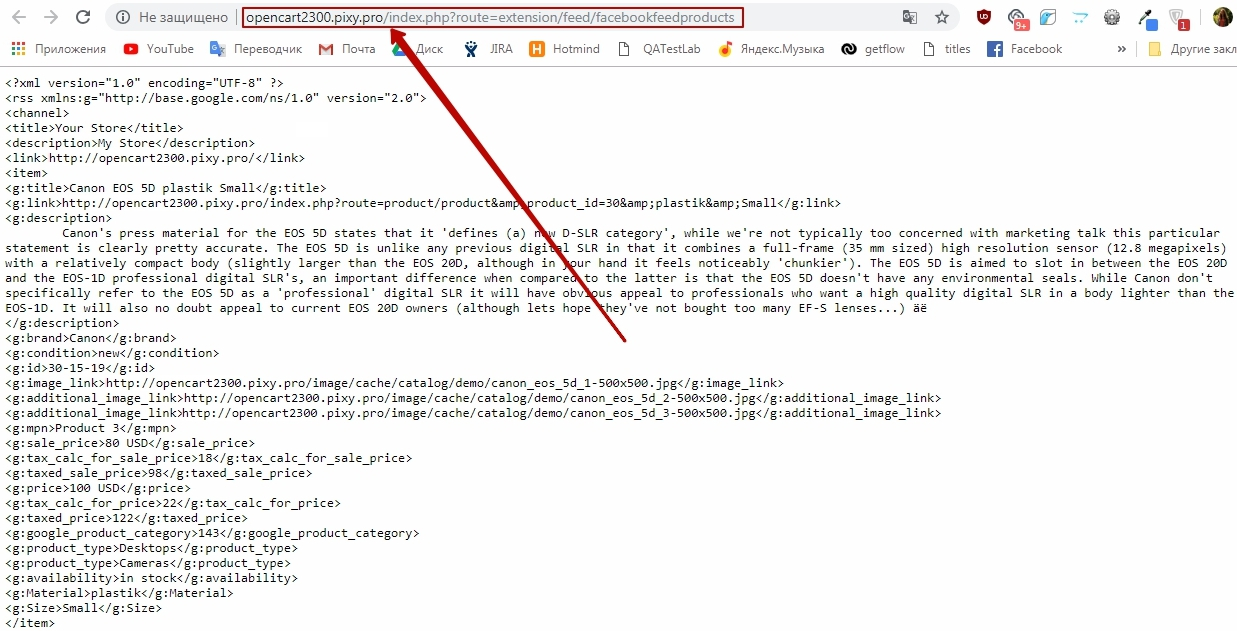This screenshot has width=1237, height=631.
Task: Click the g:condition new line
Action: pyautogui.click(x=112, y=354)
